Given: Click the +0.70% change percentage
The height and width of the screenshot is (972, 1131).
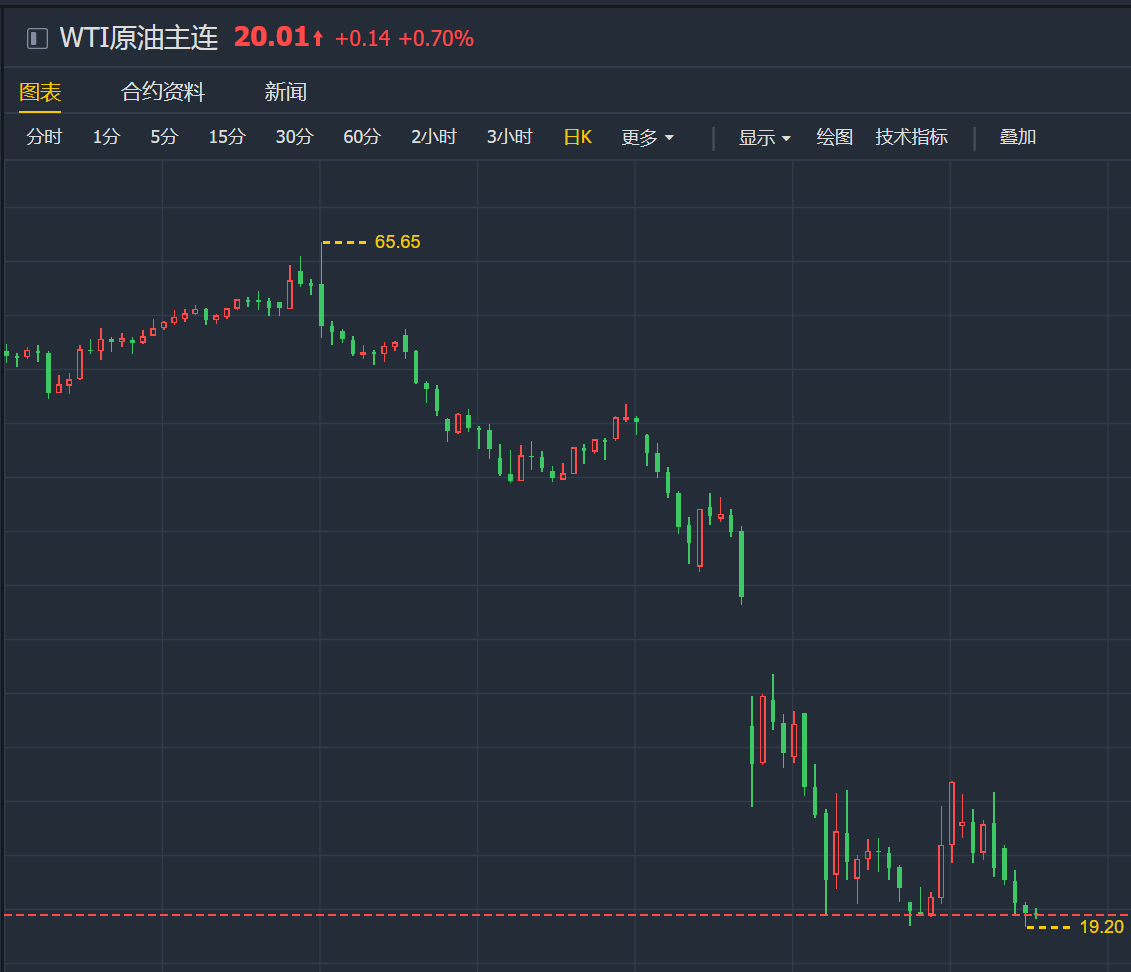Looking at the screenshot, I should tap(436, 38).
